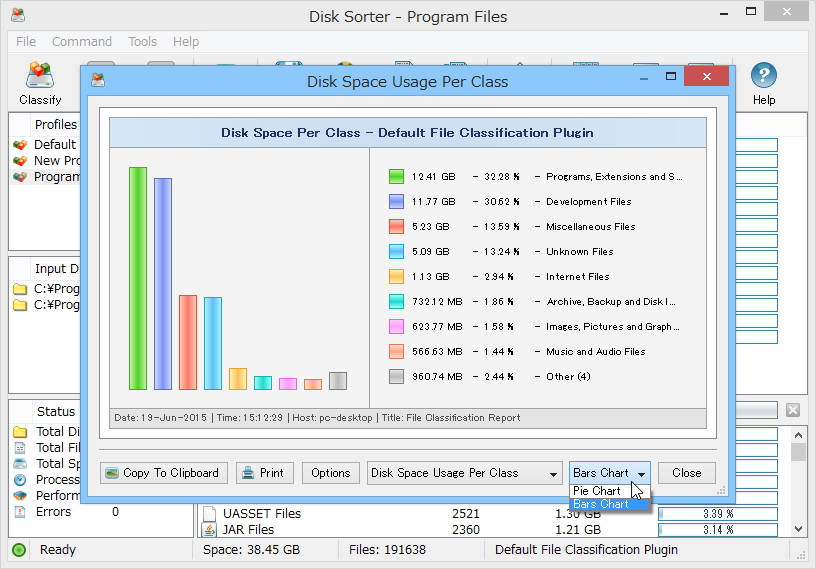Screen dimensions: 816x569
Task: Click the UASSET Files row icon
Action: click(209, 514)
